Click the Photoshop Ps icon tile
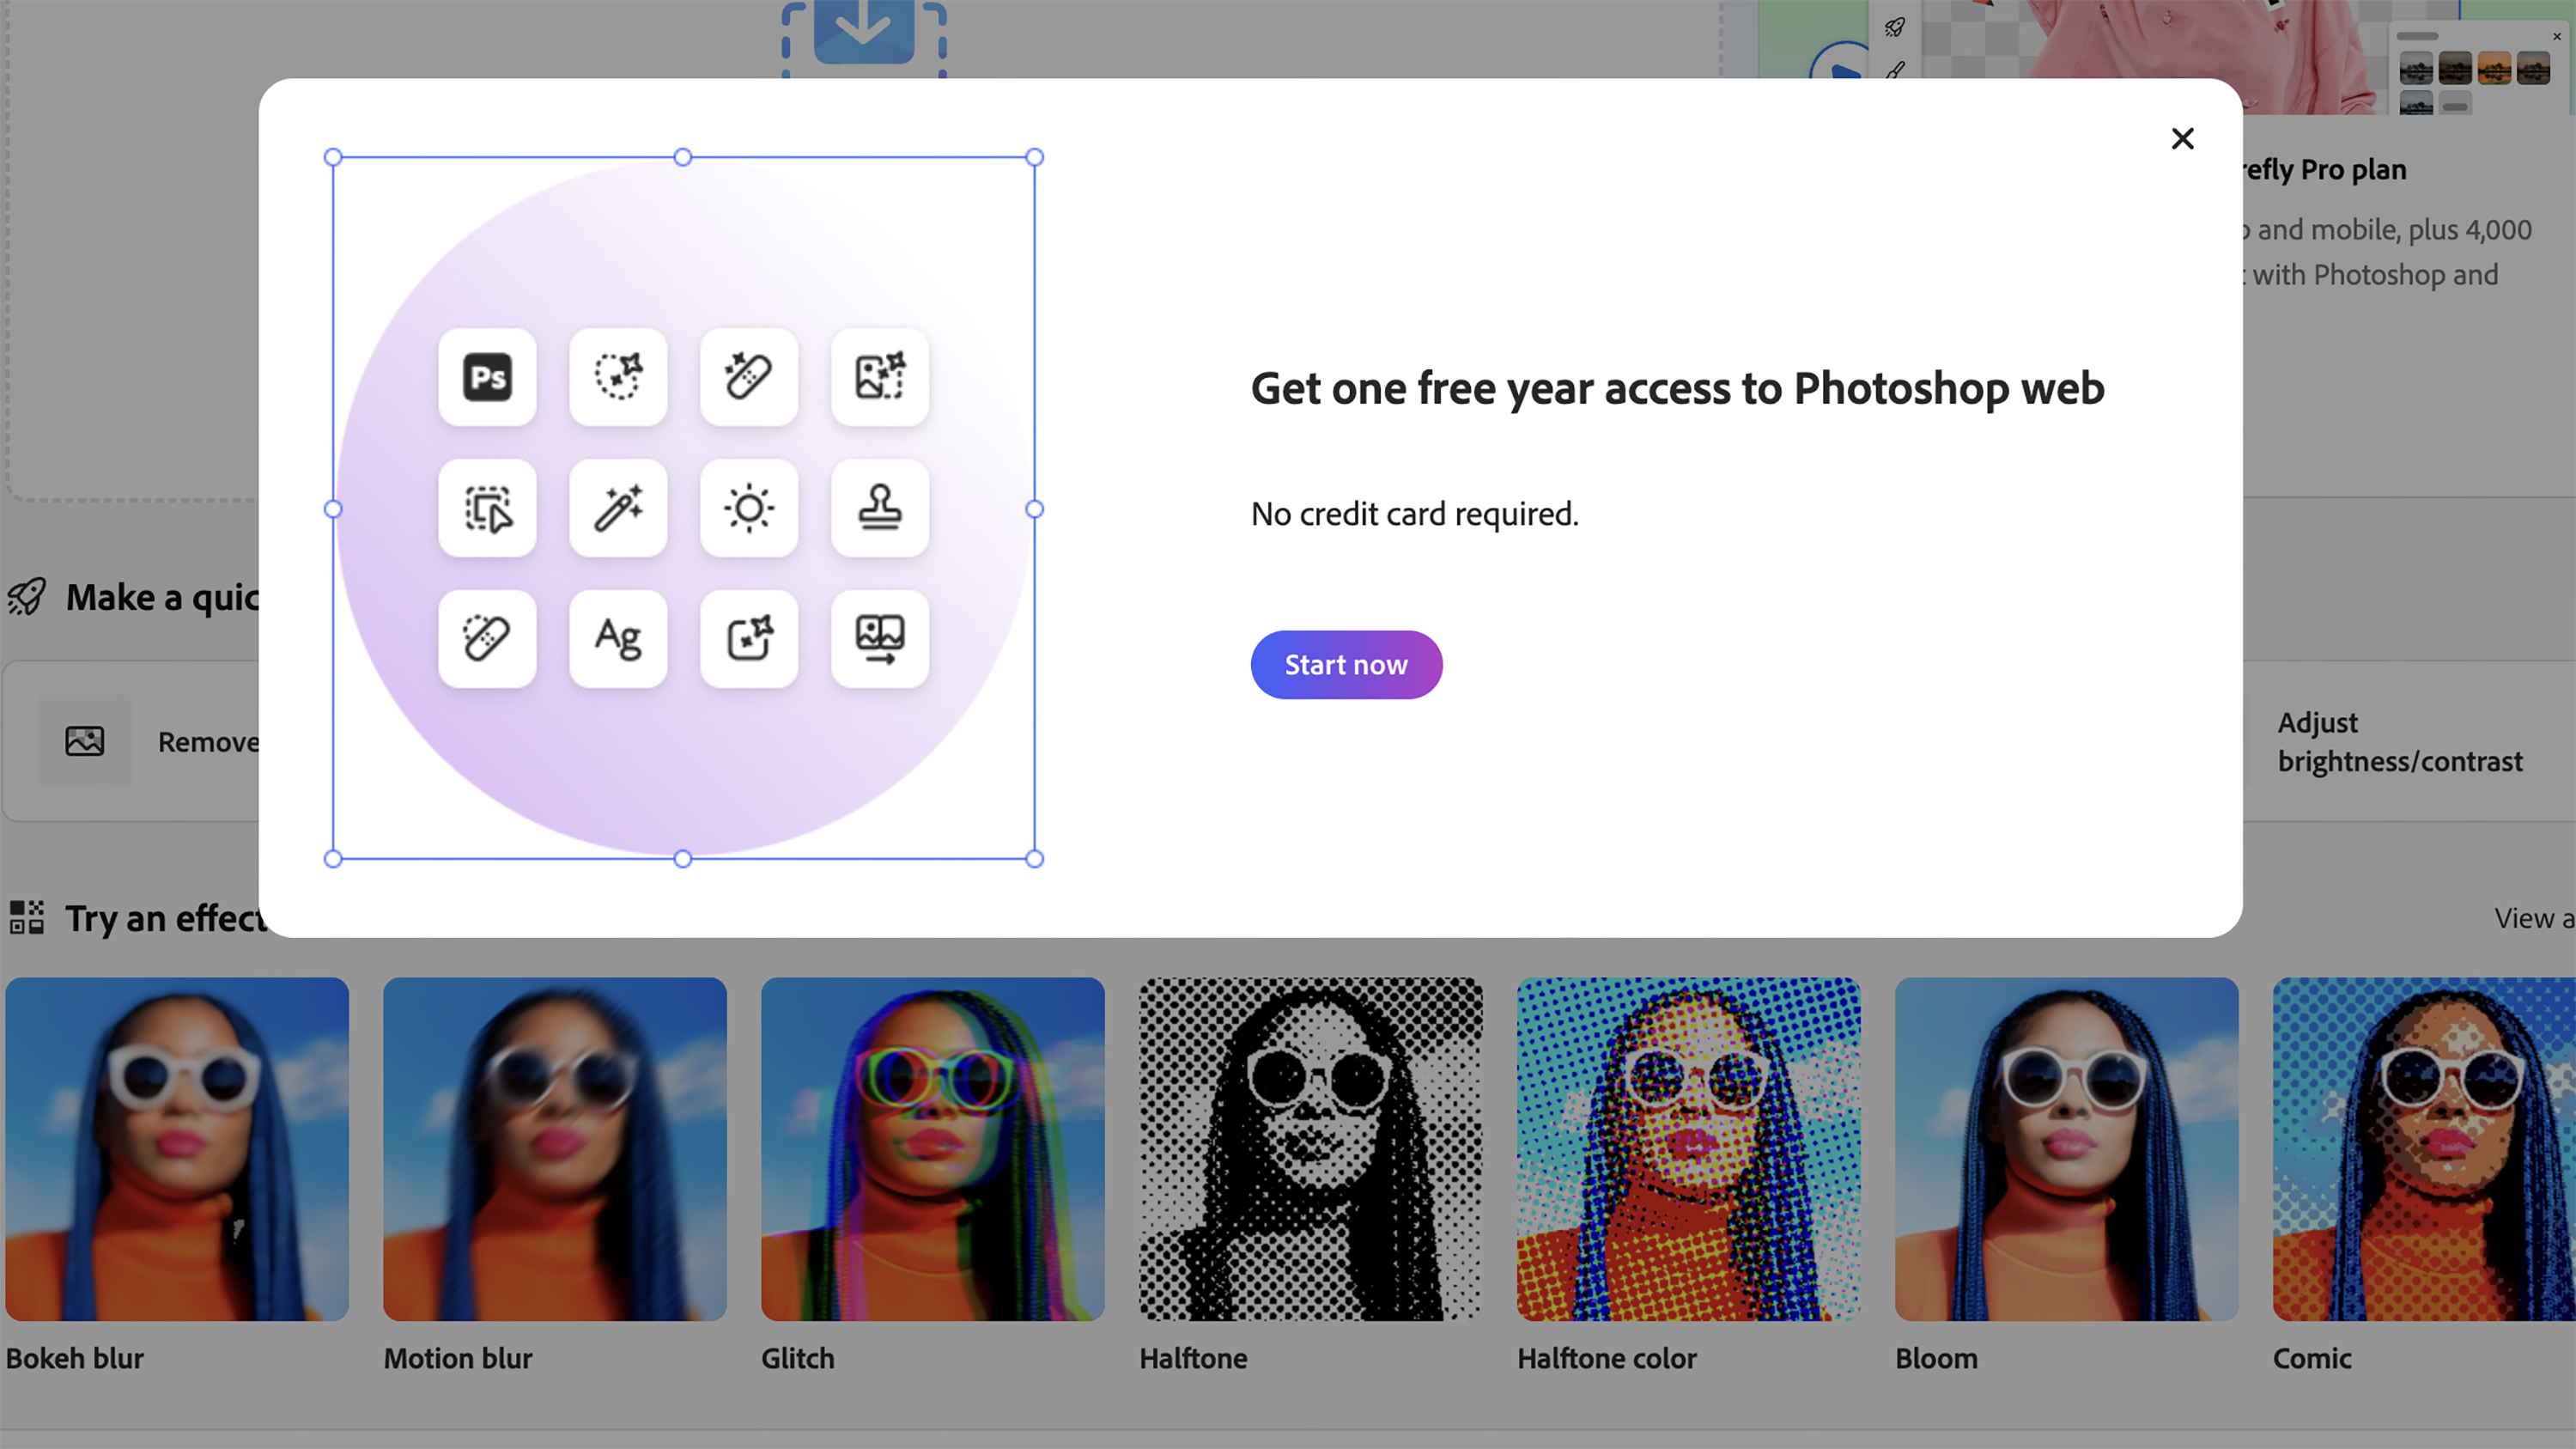This screenshot has width=2576, height=1449. [487, 377]
